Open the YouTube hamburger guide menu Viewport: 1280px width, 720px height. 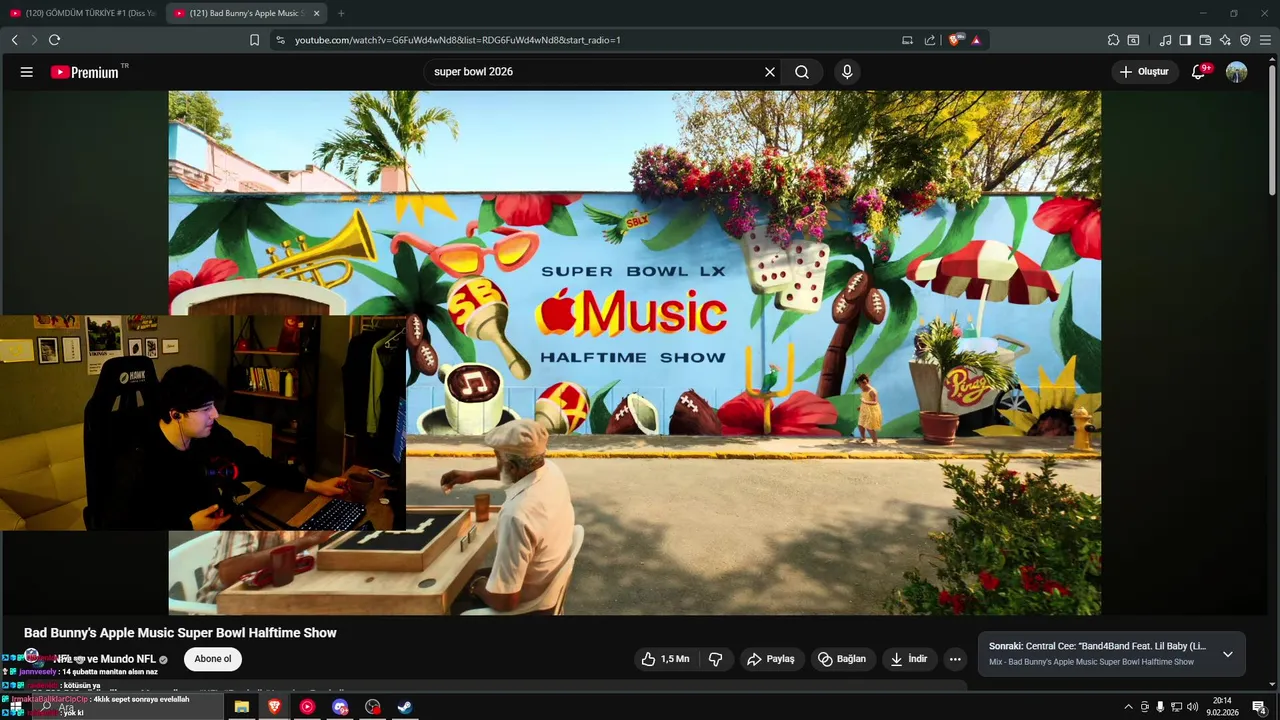(x=27, y=72)
